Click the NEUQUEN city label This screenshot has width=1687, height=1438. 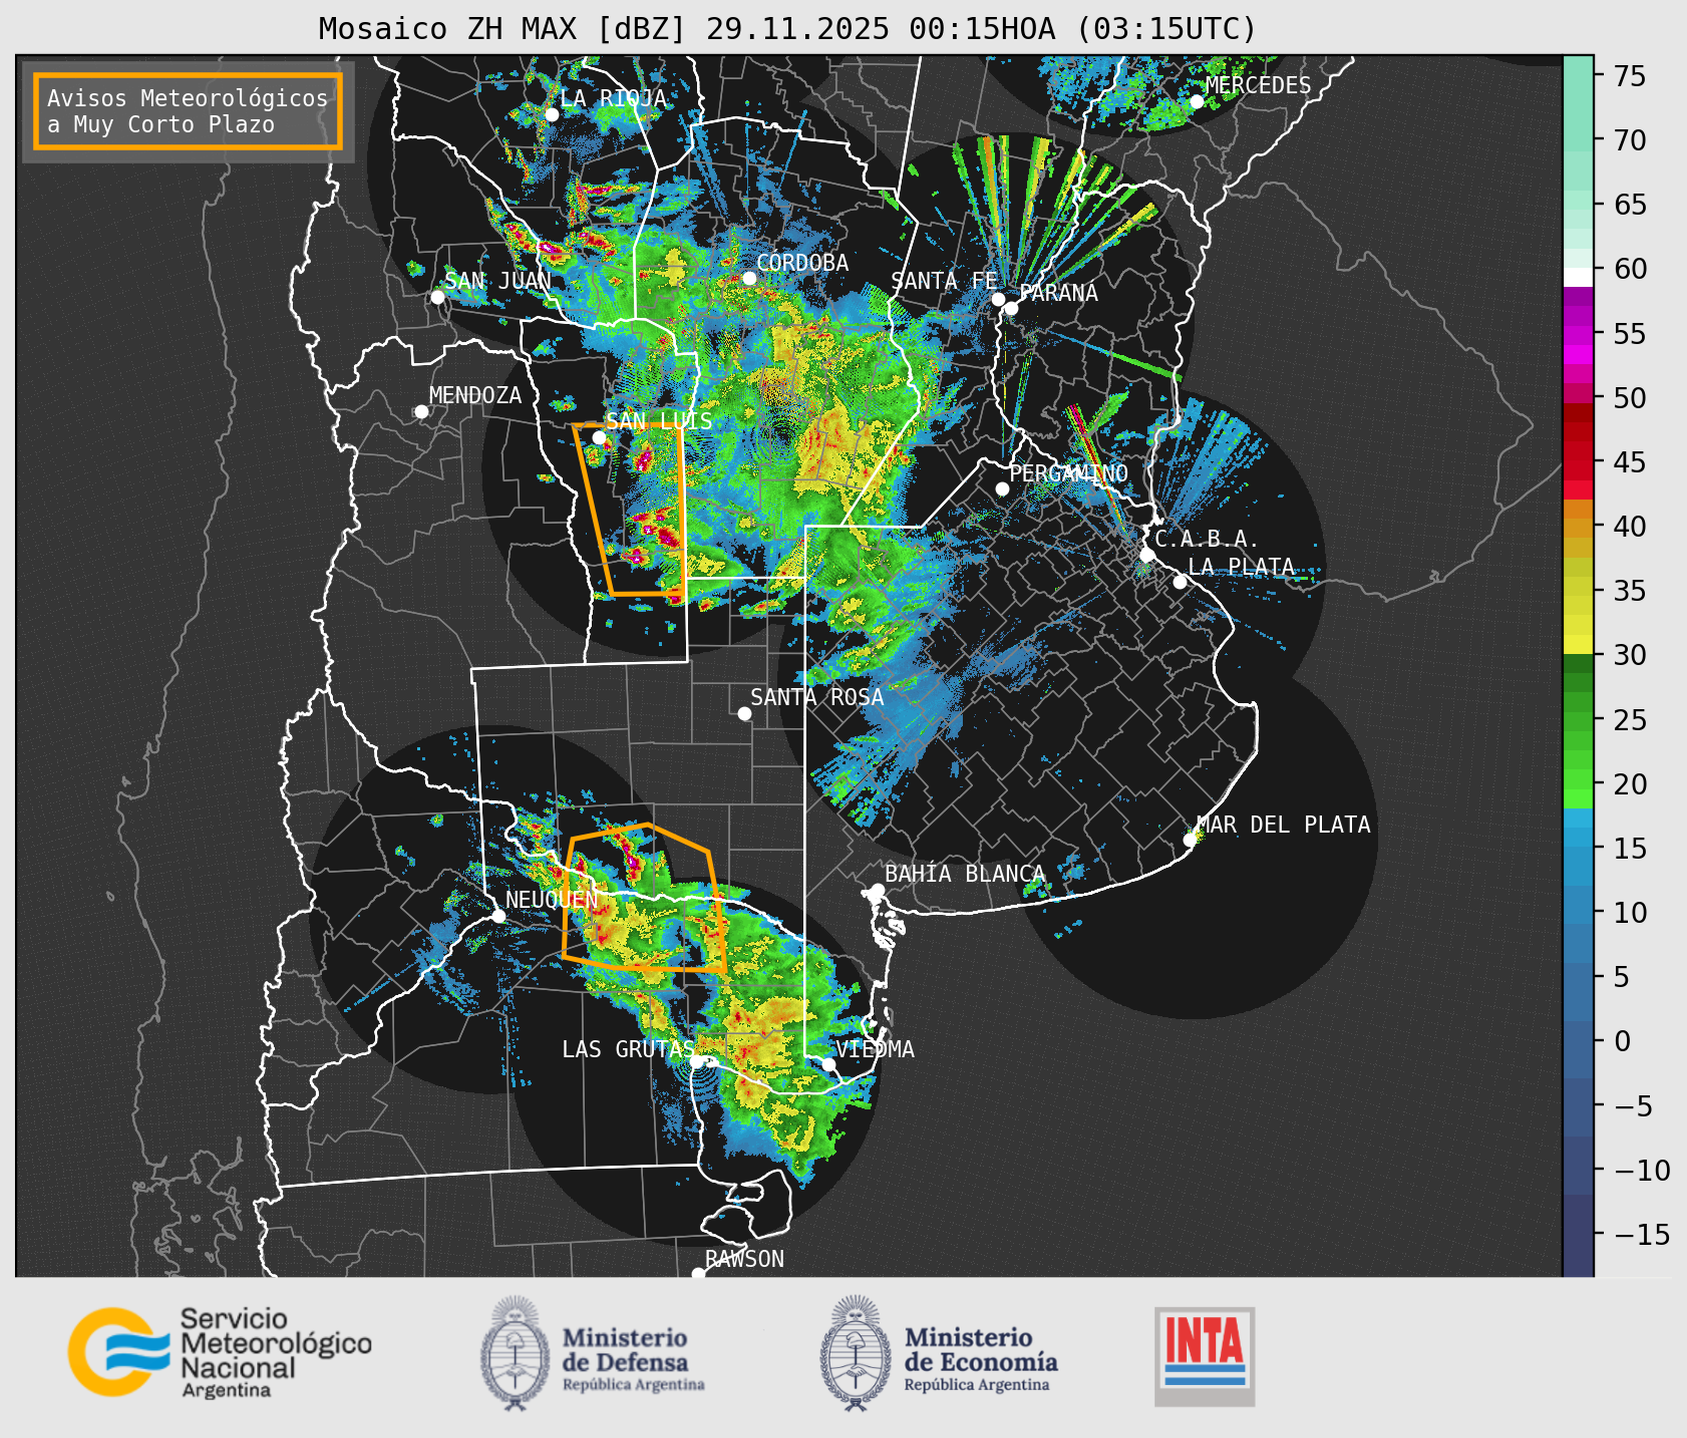pos(551,899)
